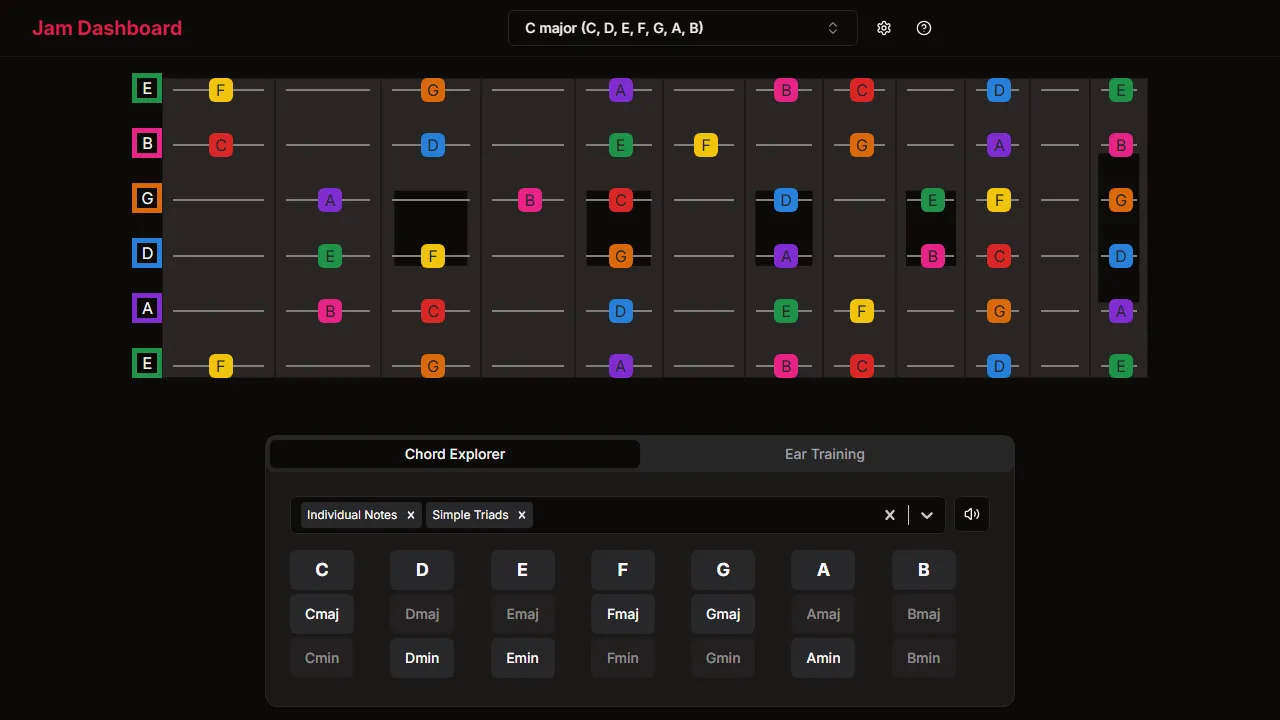Click the green E note at the twelfth fret
The width and height of the screenshot is (1280, 720).
tap(1119, 88)
